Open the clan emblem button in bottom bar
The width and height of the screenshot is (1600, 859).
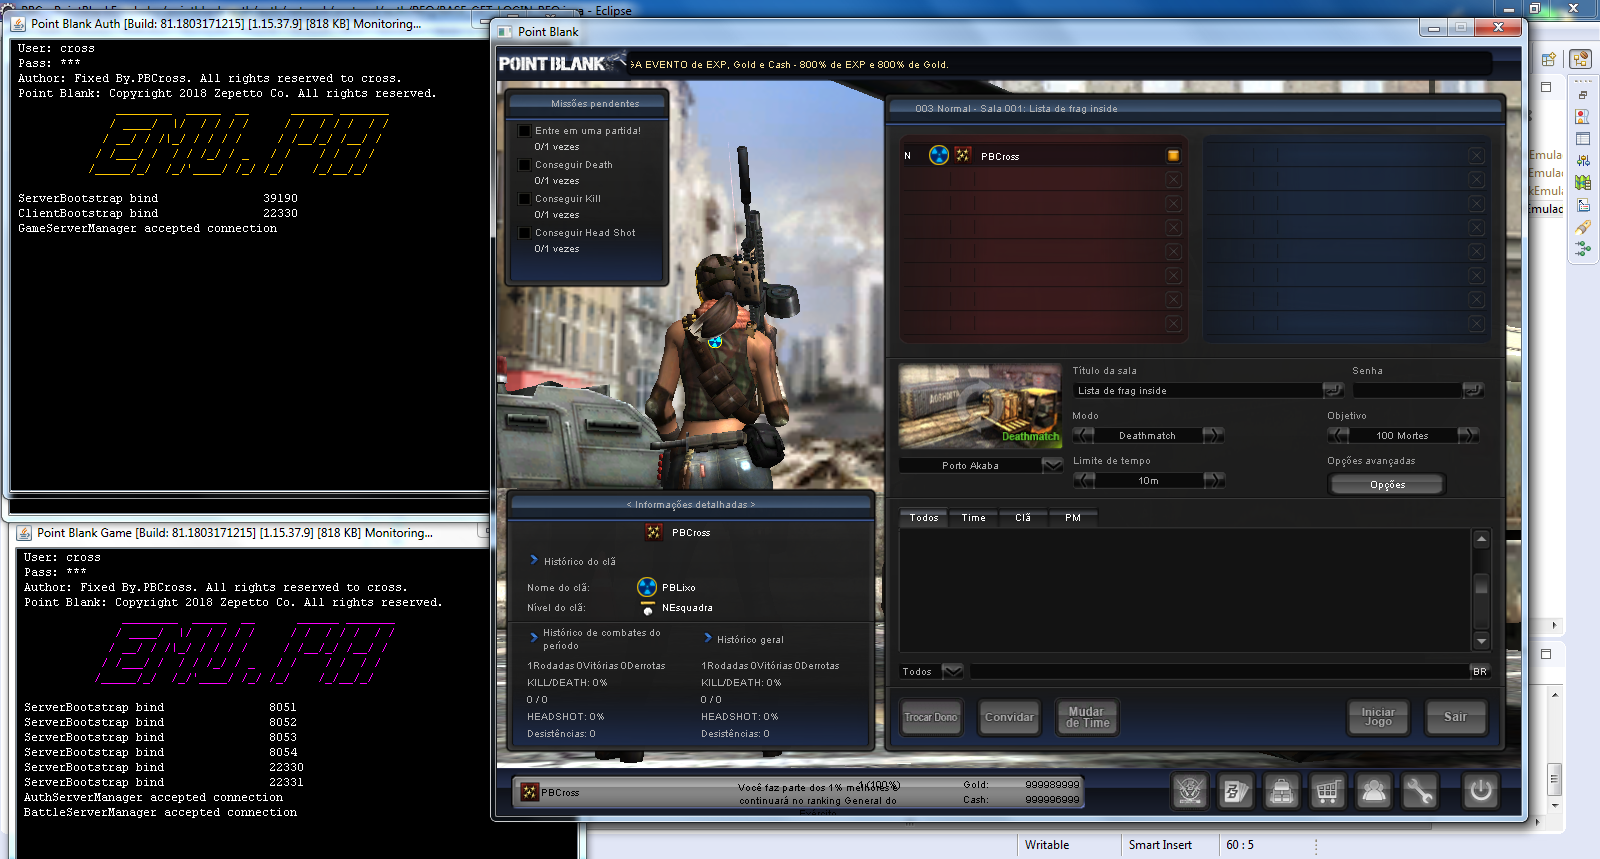pyautogui.click(x=1190, y=792)
